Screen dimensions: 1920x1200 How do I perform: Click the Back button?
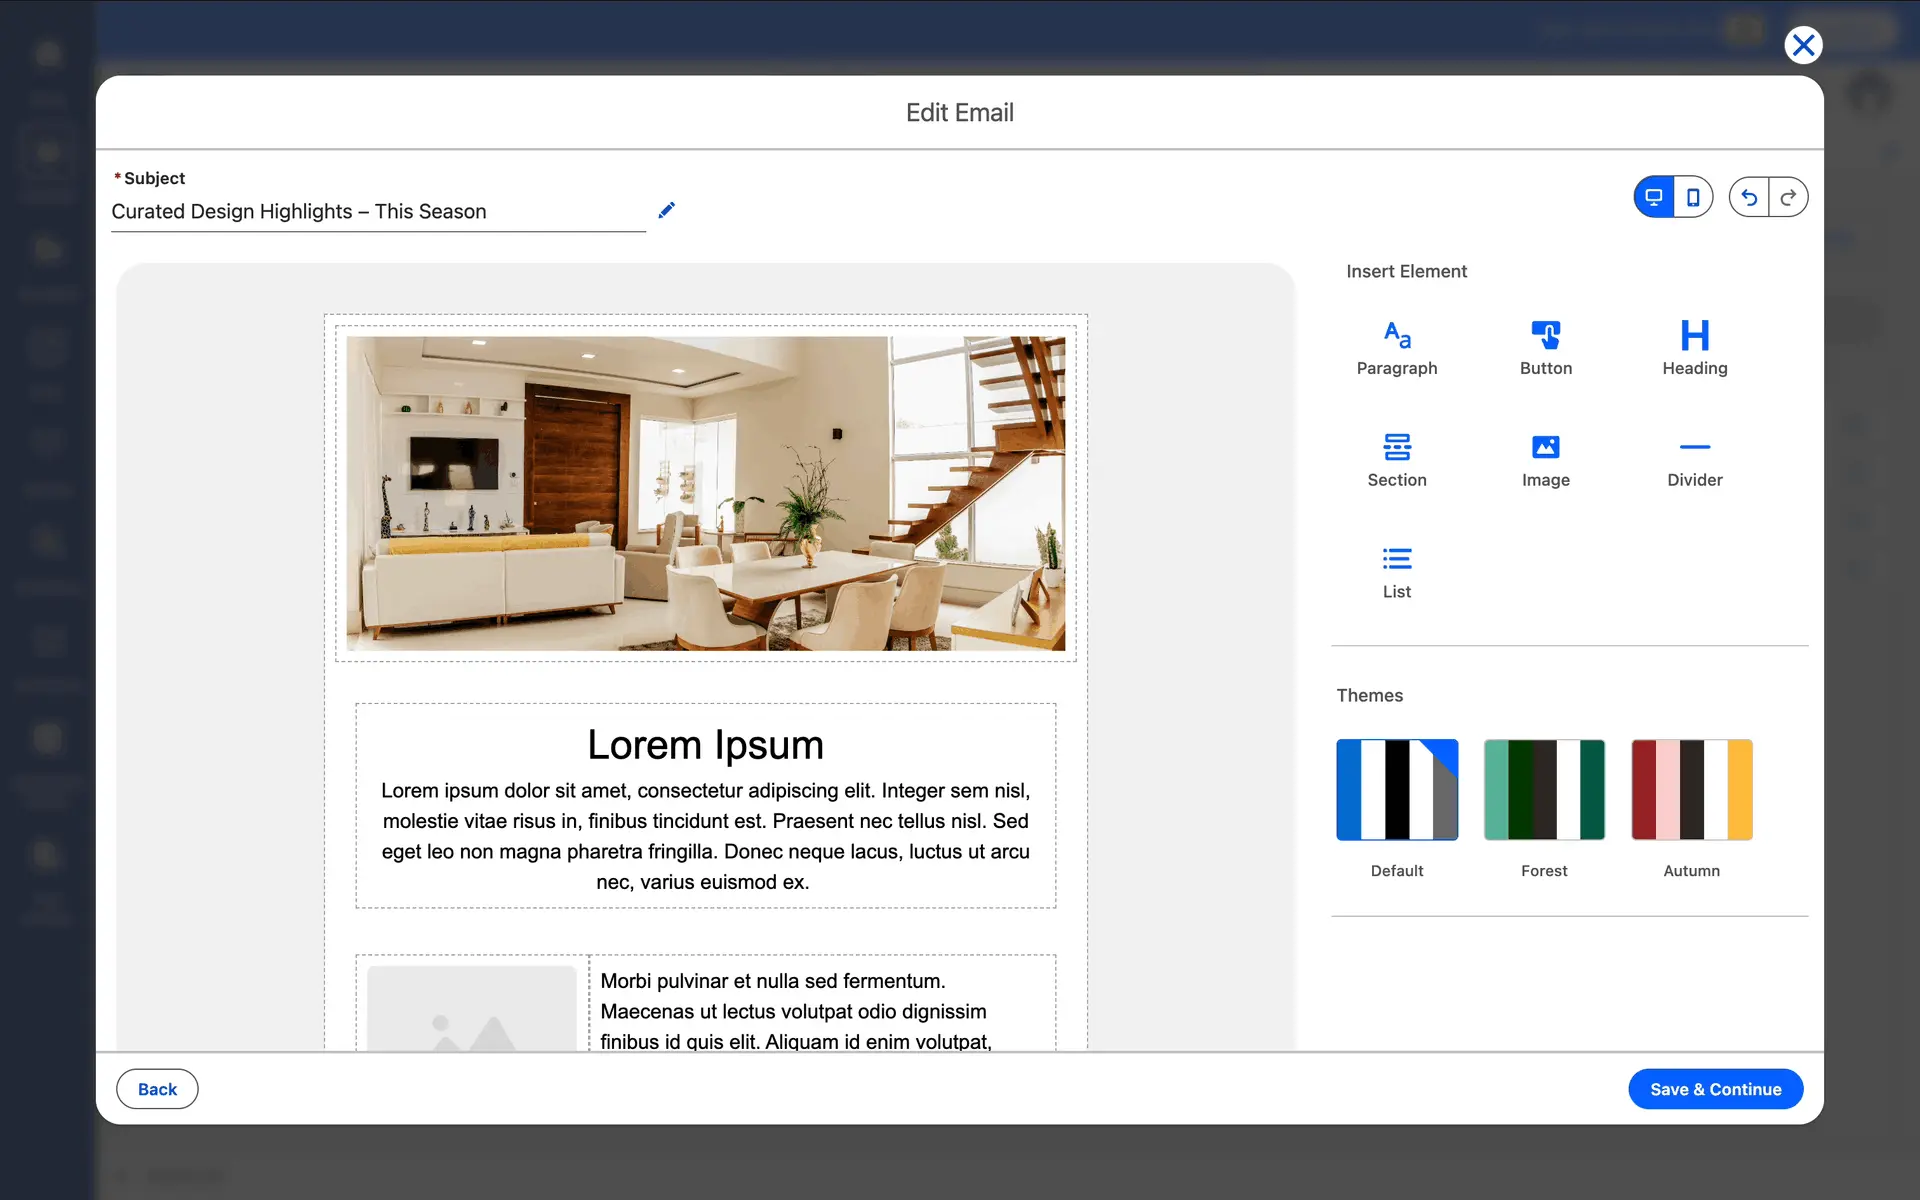click(157, 1089)
